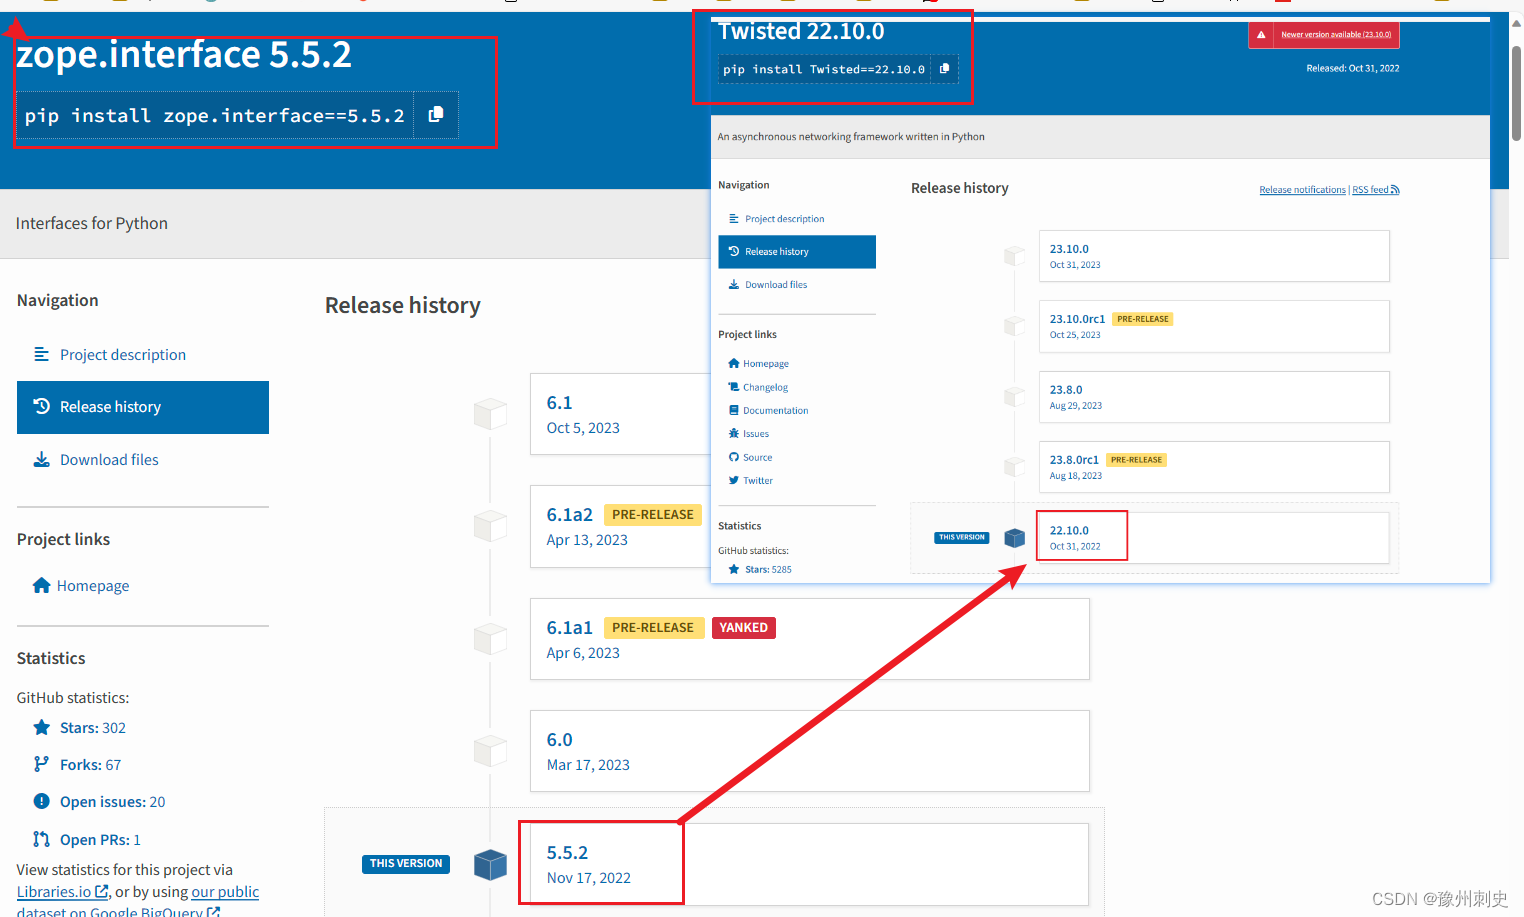Click the blue package cube for Twisted 22.10.0
The height and width of the screenshot is (917, 1524).
coord(1014,538)
